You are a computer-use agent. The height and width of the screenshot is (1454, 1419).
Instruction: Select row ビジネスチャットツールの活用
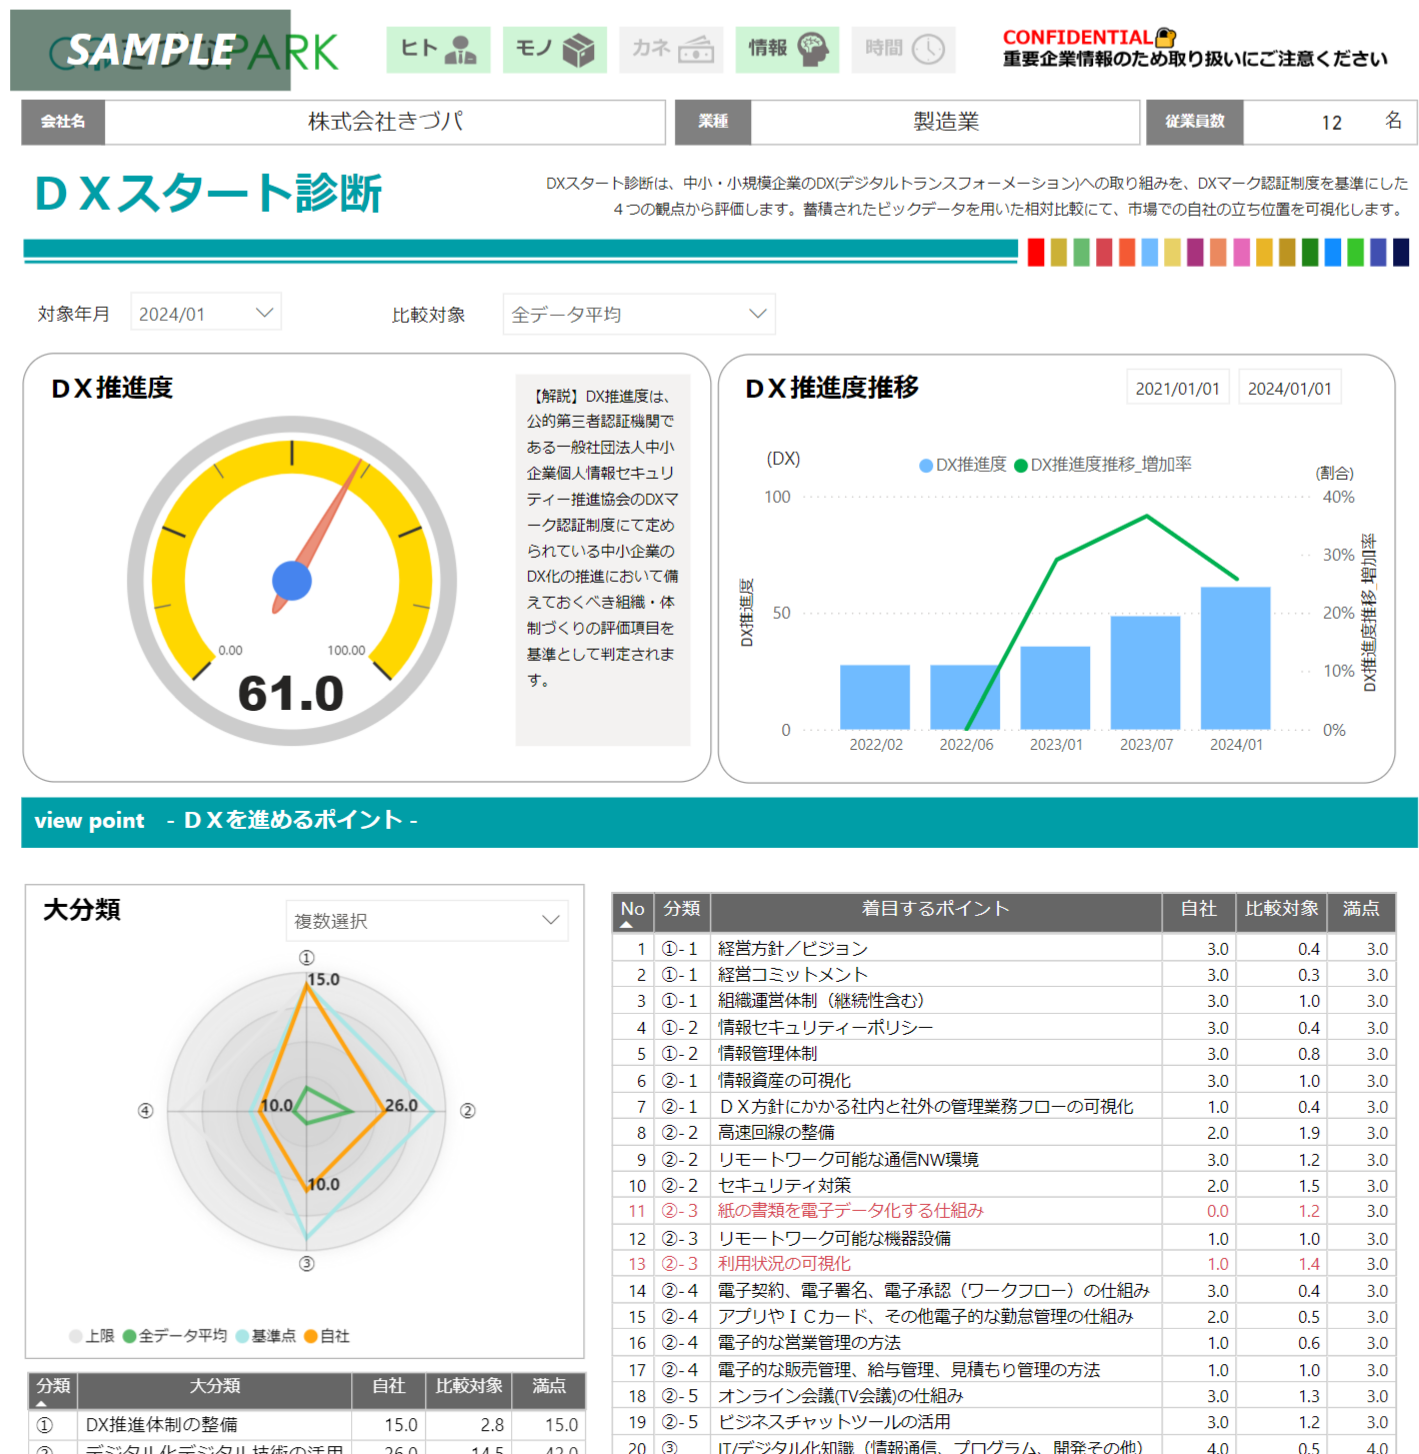[x=1004, y=1422]
